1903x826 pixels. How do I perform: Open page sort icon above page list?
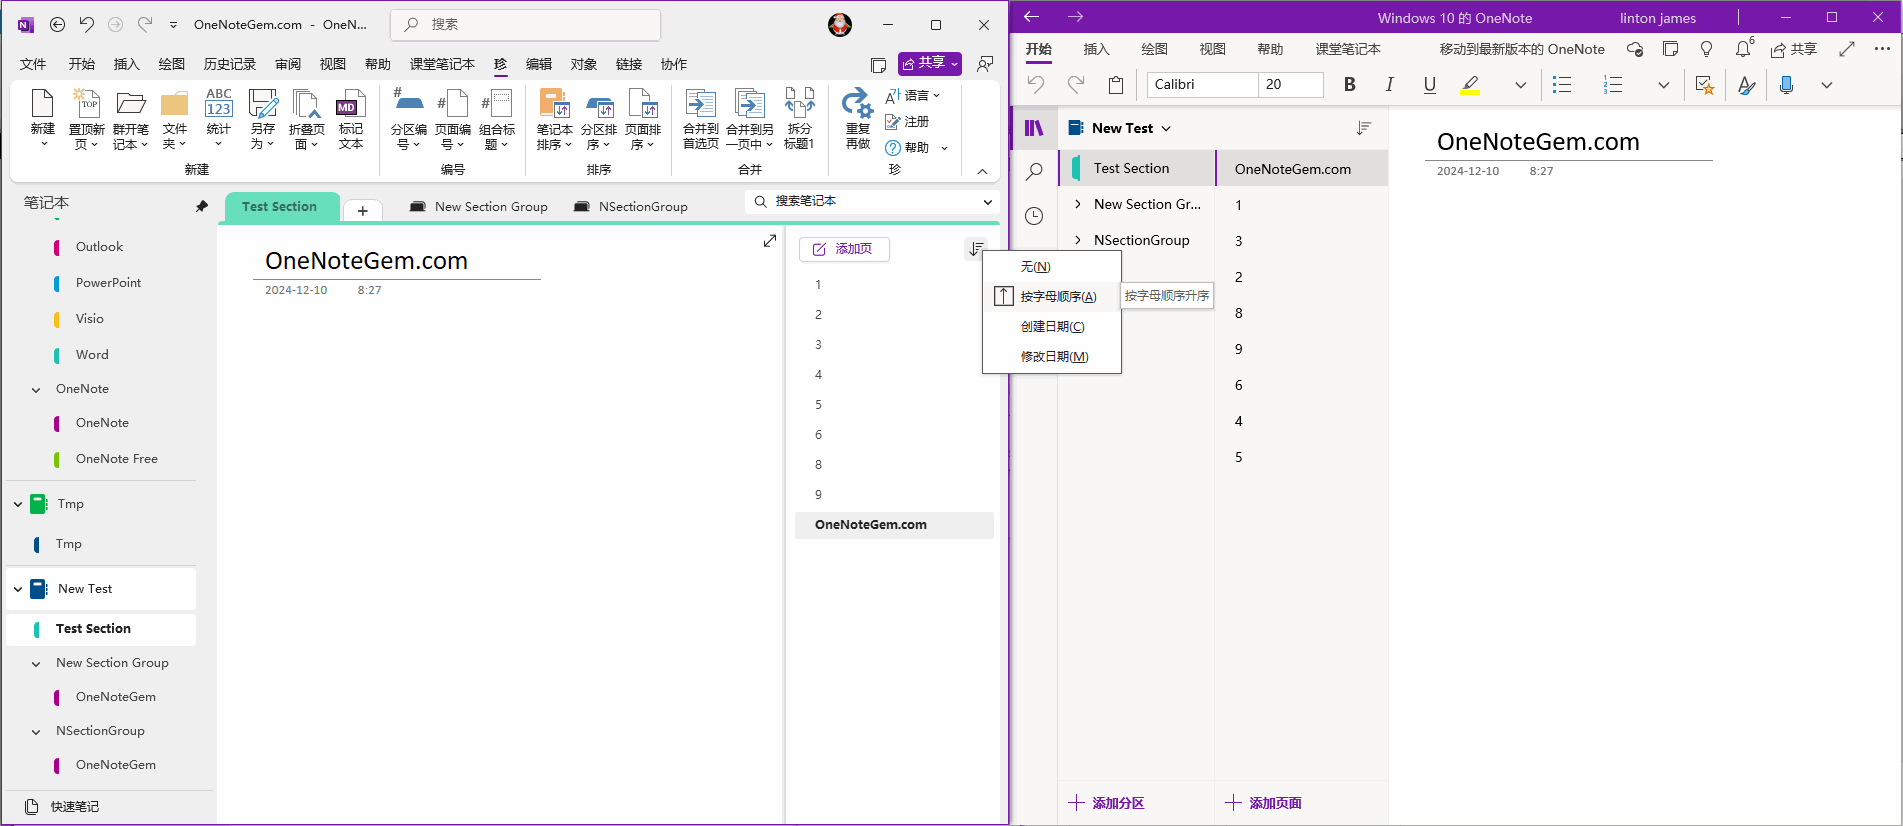[x=976, y=249]
